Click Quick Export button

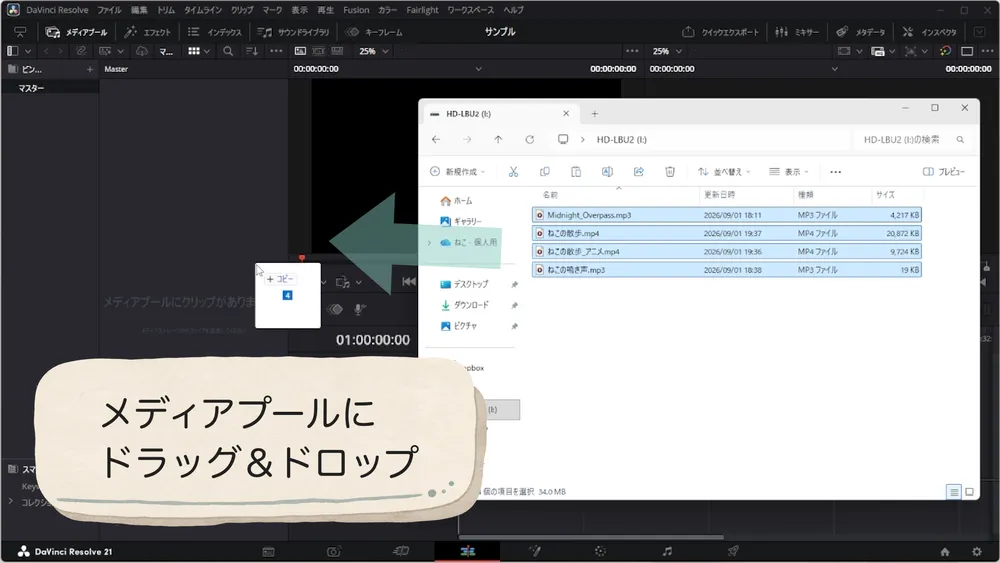720,32
